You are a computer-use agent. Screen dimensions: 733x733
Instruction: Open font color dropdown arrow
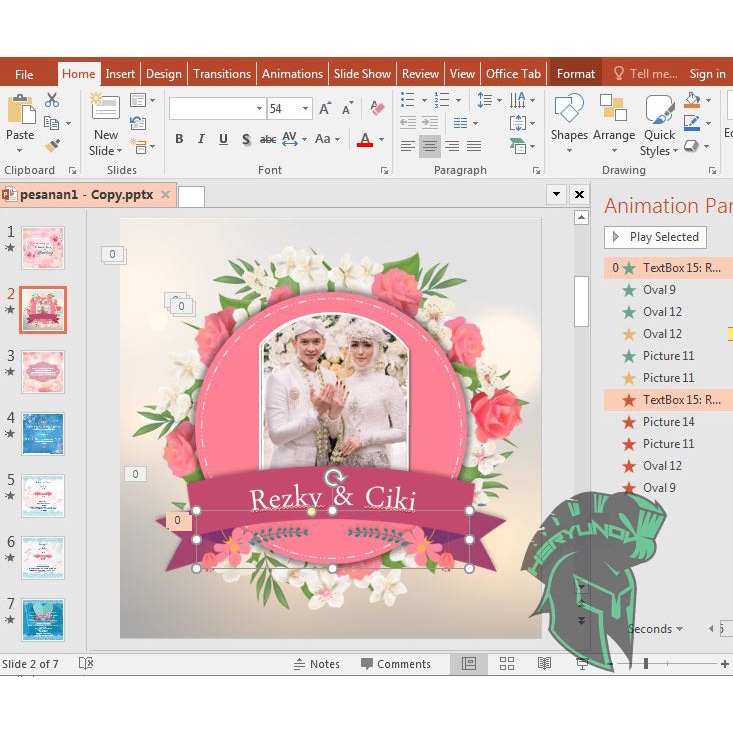pyautogui.click(x=381, y=139)
